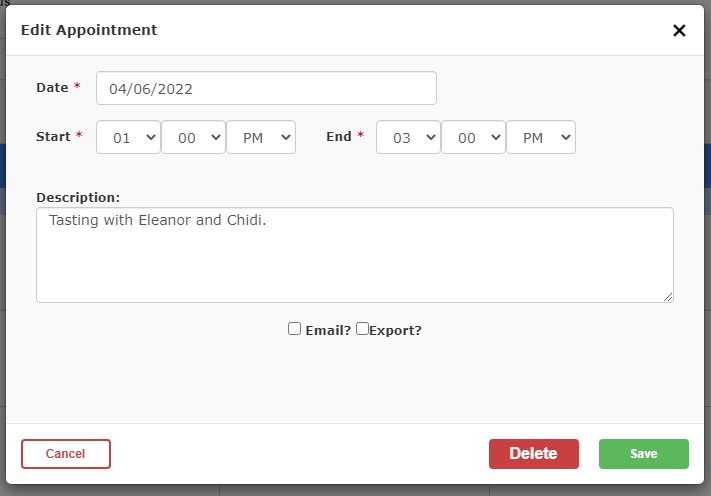Close the Edit Appointment dialog
Viewport: 711px width, 496px height.
click(x=679, y=30)
